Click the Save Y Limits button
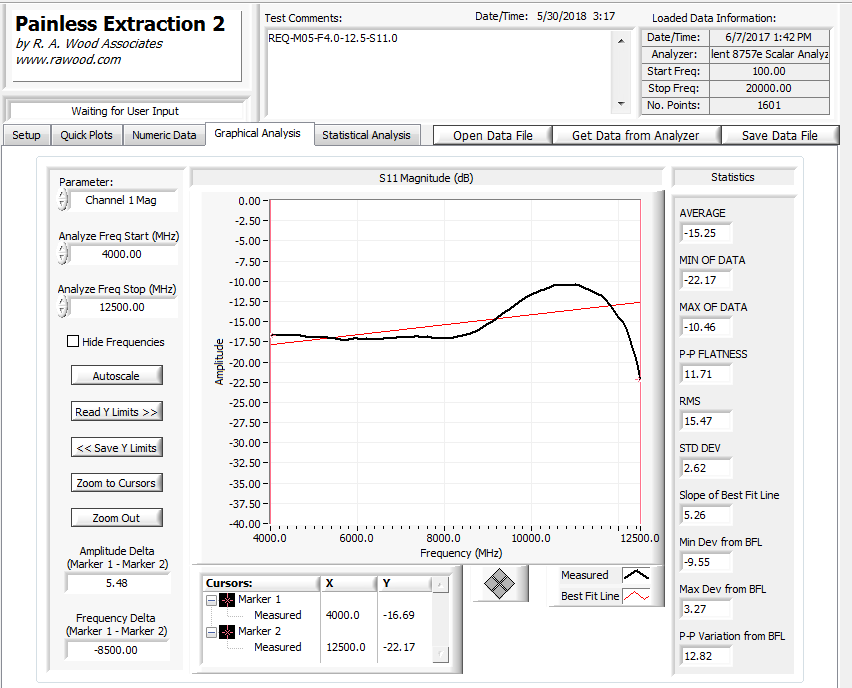The height and width of the screenshot is (688, 852). (116, 448)
